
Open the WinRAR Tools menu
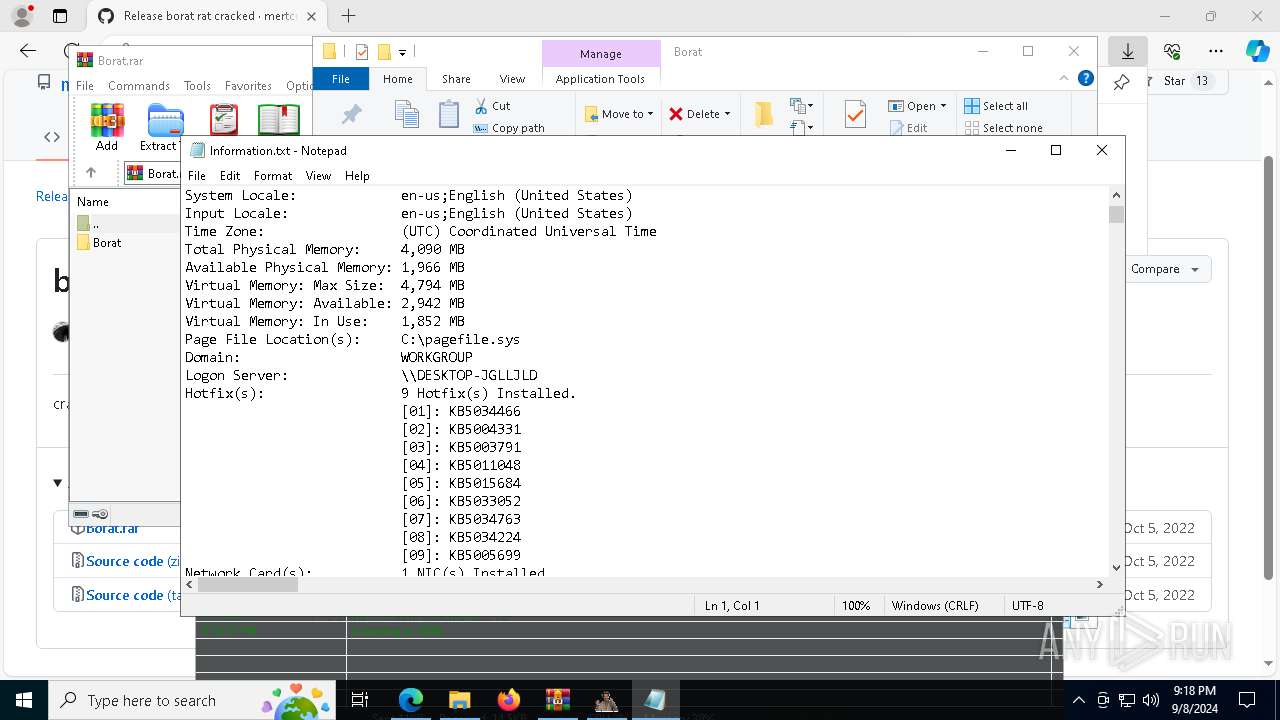tap(197, 86)
